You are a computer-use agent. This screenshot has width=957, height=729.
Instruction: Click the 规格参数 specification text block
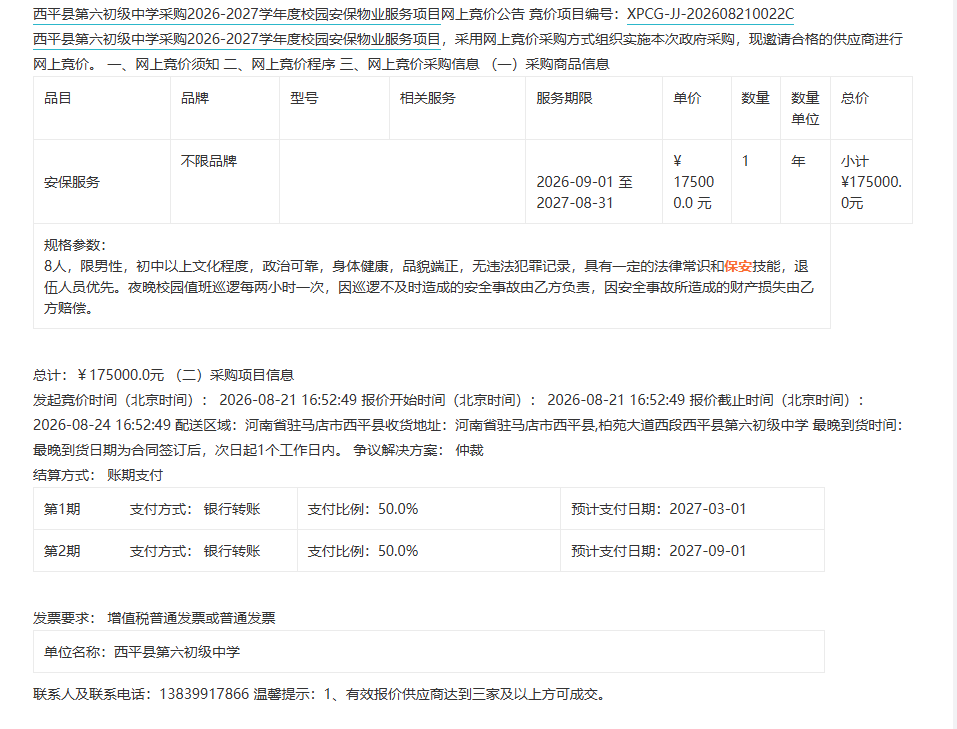[432, 277]
